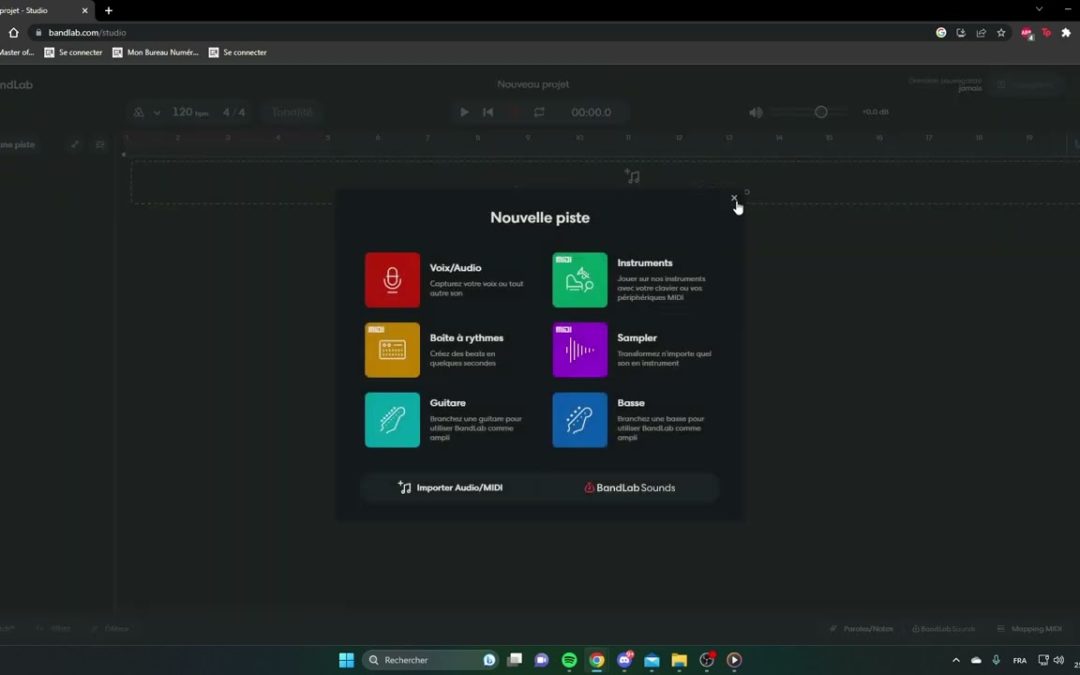
Task: Click the Boîte à rythmes label
Action: coord(466,338)
